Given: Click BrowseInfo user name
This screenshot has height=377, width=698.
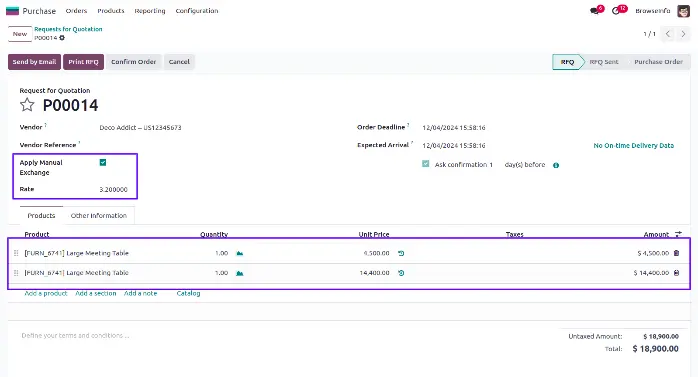Looking at the screenshot, I should tap(652, 11).
